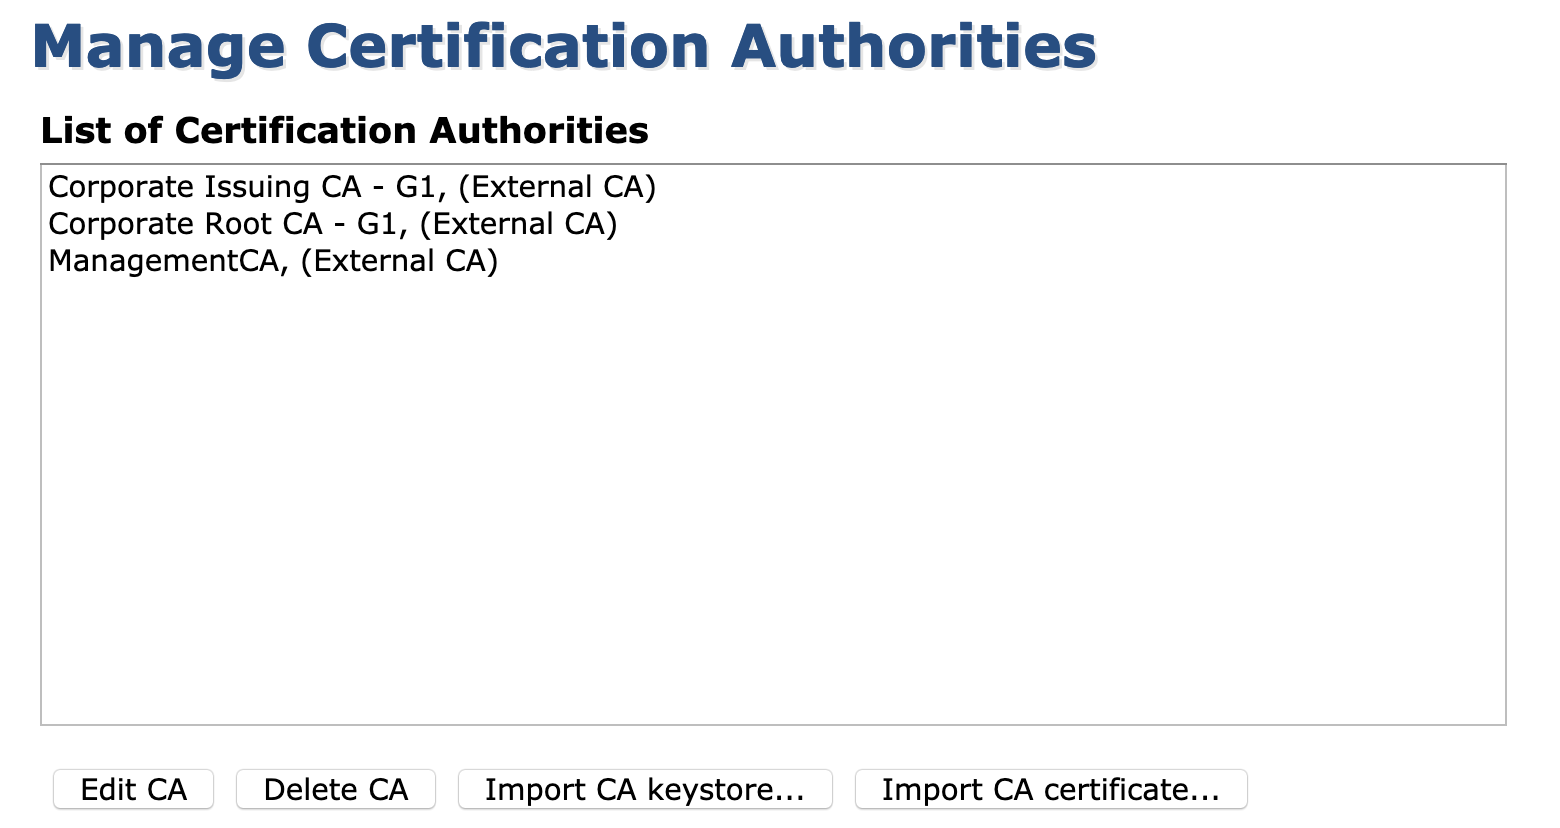1560x828 pixels.
Task: Select Corporate Issuing CA - G1 entry
Action: (352, 187)
